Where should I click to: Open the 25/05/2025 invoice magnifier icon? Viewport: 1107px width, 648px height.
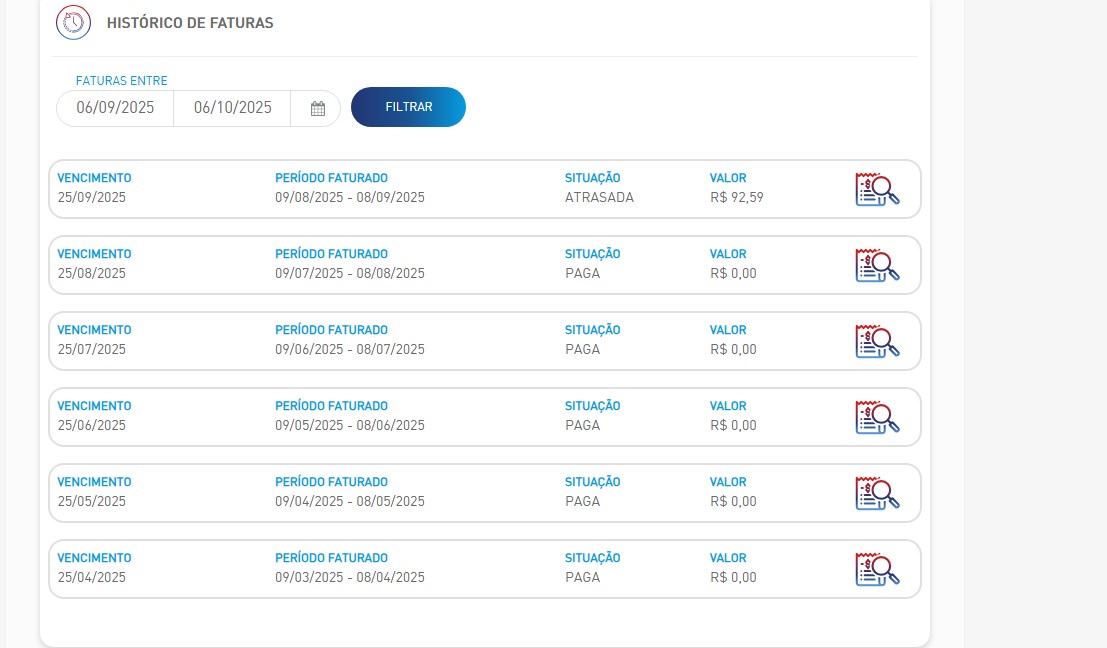pos(877,493)
